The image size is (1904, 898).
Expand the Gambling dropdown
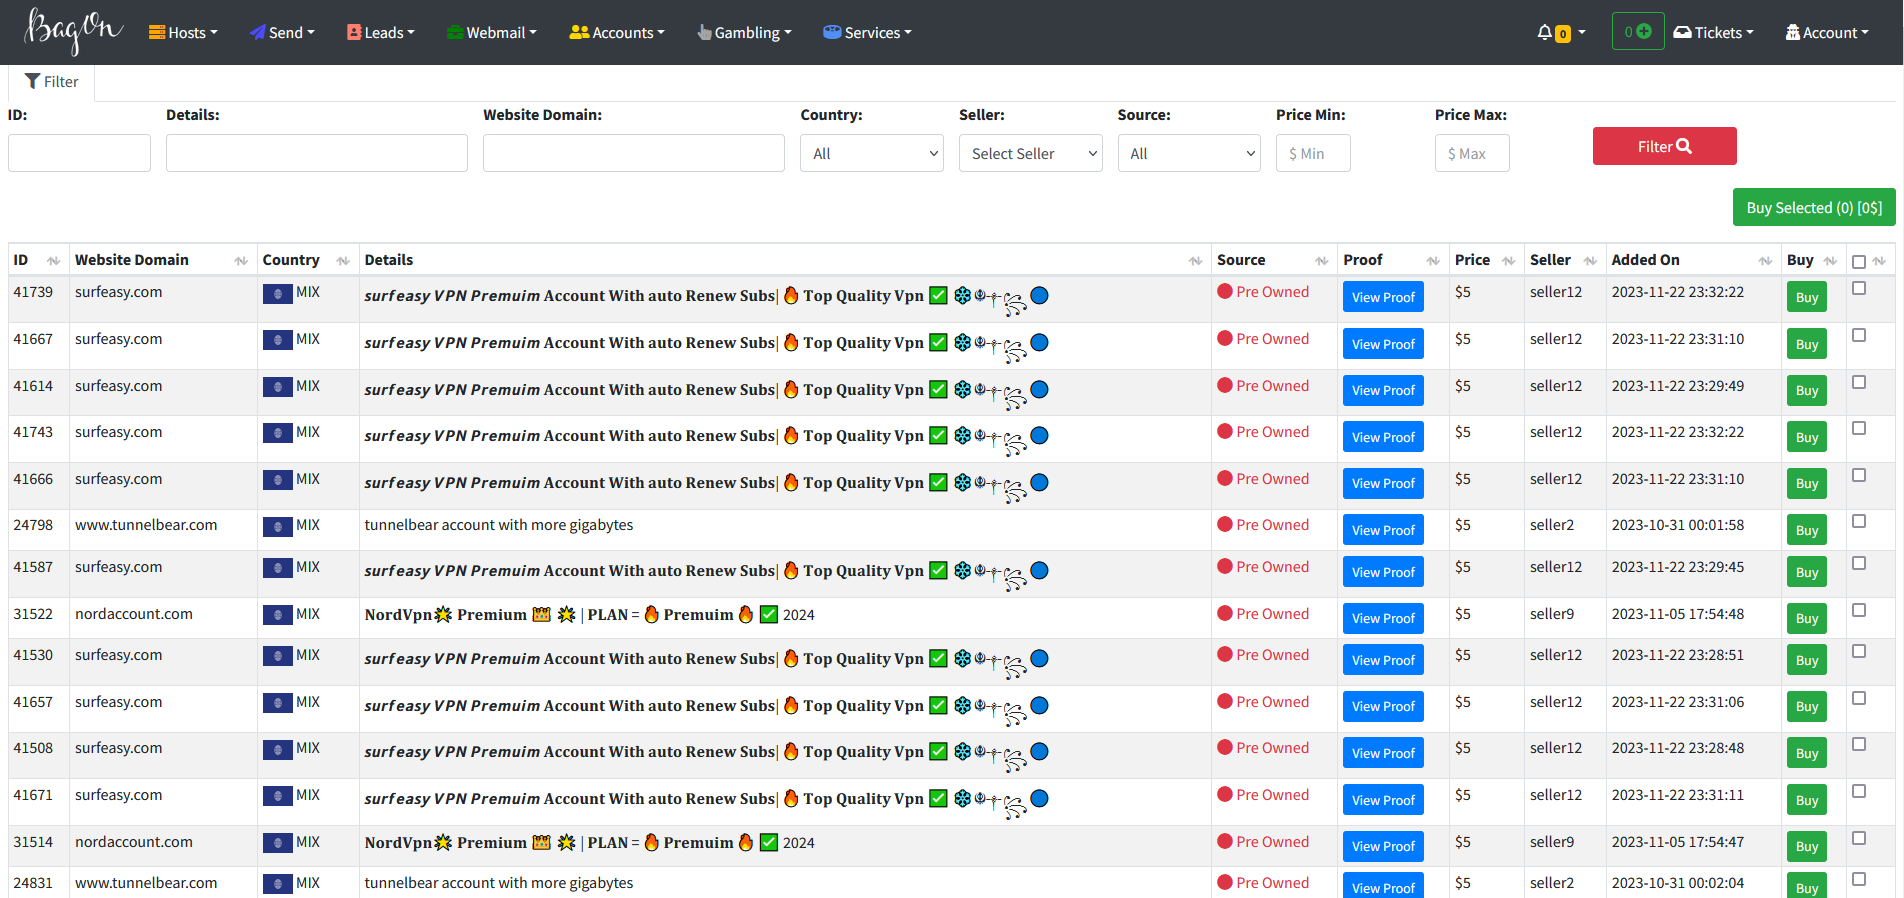744,33
